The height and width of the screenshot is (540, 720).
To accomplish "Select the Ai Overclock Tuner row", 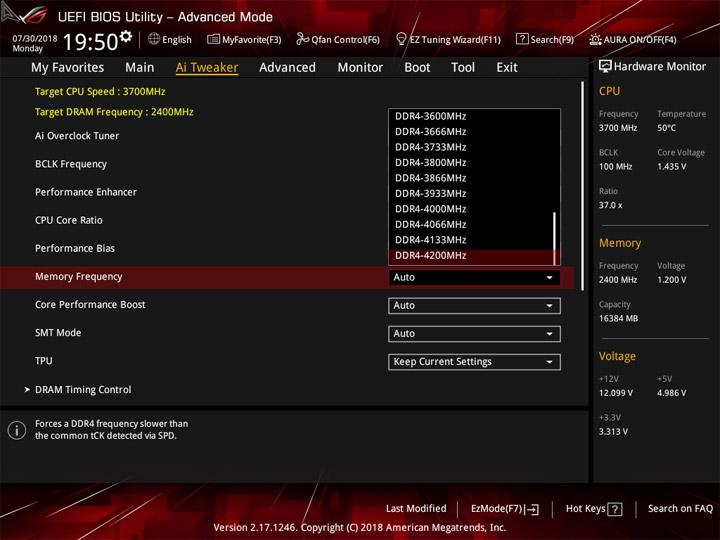I will point(77,136).
